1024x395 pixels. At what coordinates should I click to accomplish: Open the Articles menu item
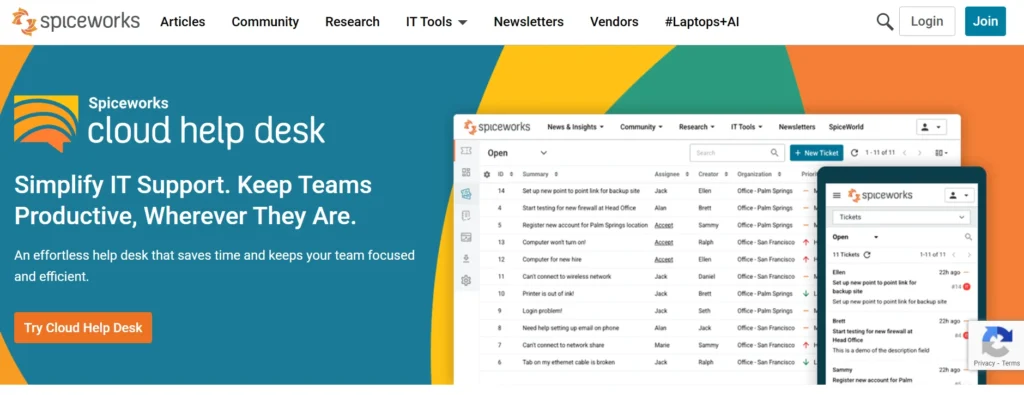click(x=183, y=22)
